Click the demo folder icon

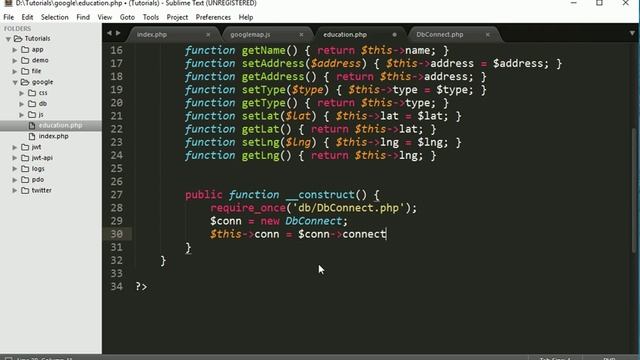click(x=25, y=60)
